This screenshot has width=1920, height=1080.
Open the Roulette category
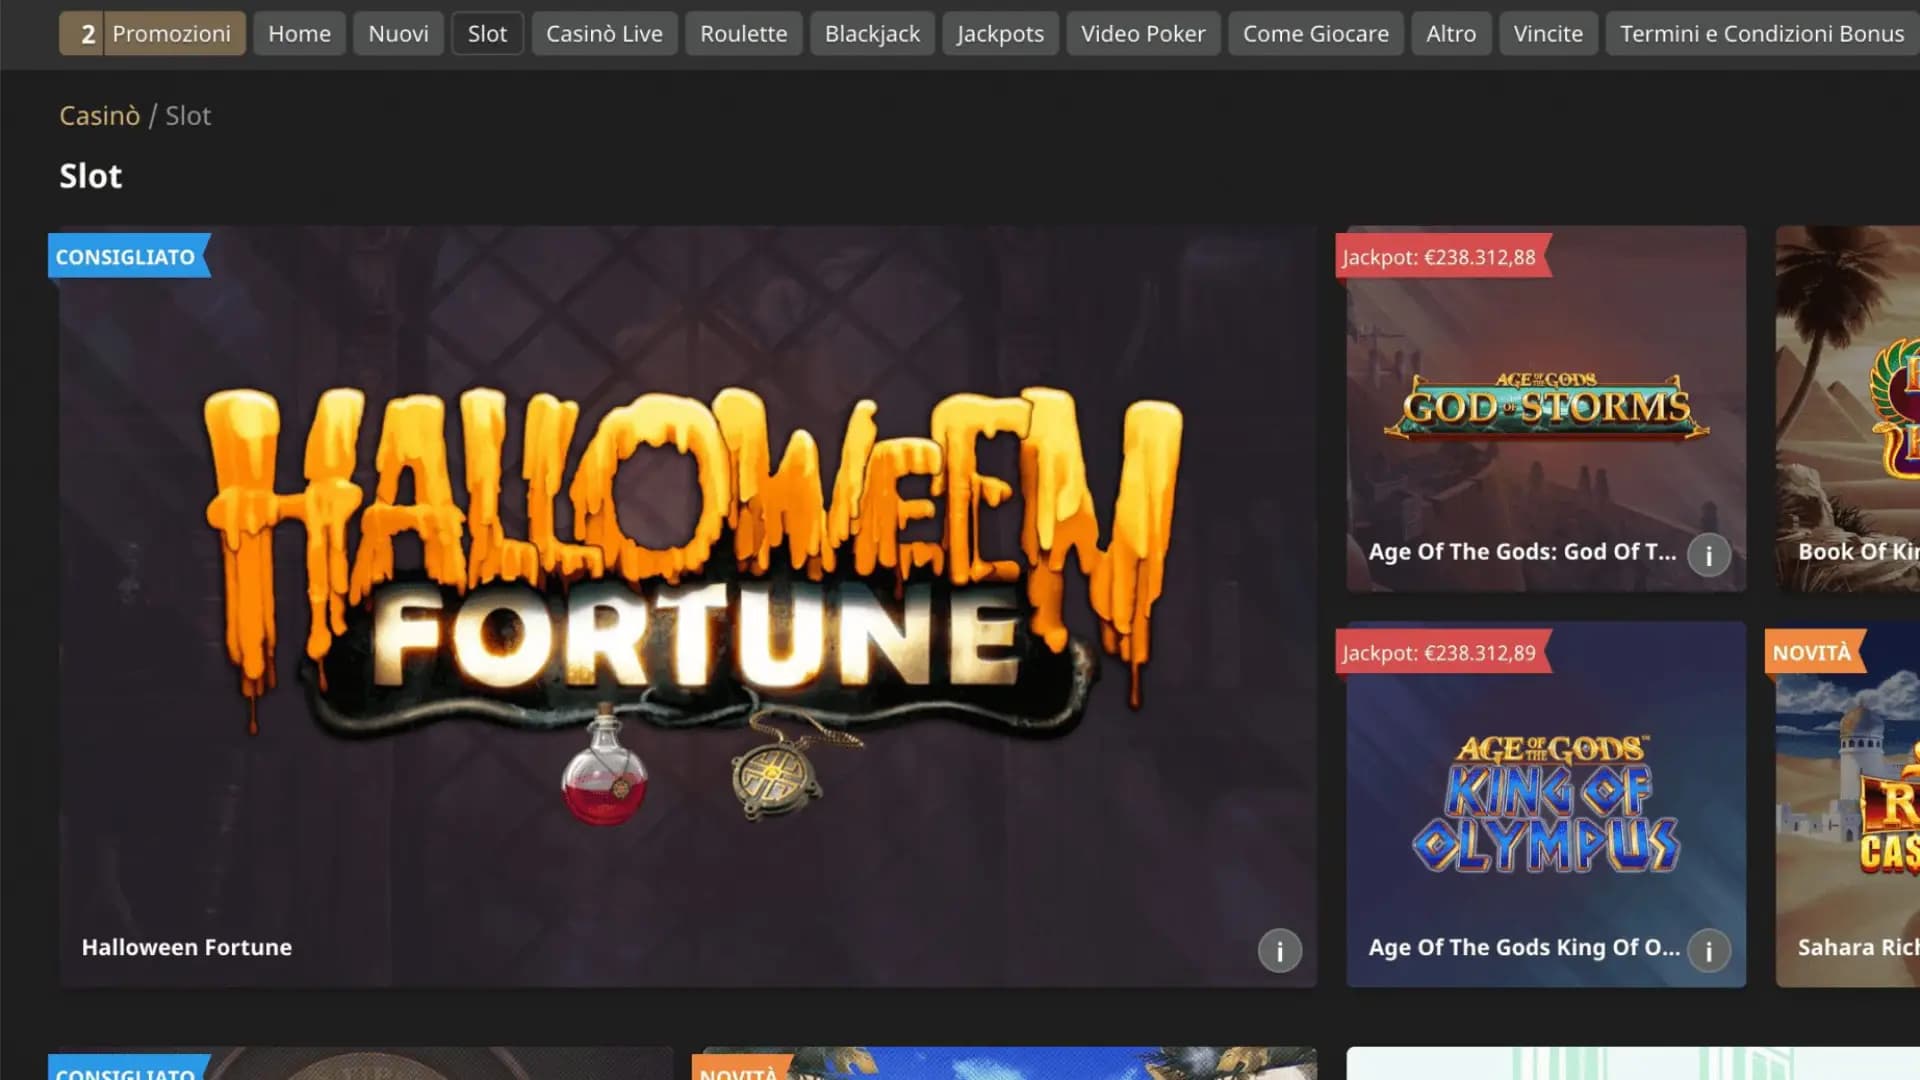click(743, 33)
